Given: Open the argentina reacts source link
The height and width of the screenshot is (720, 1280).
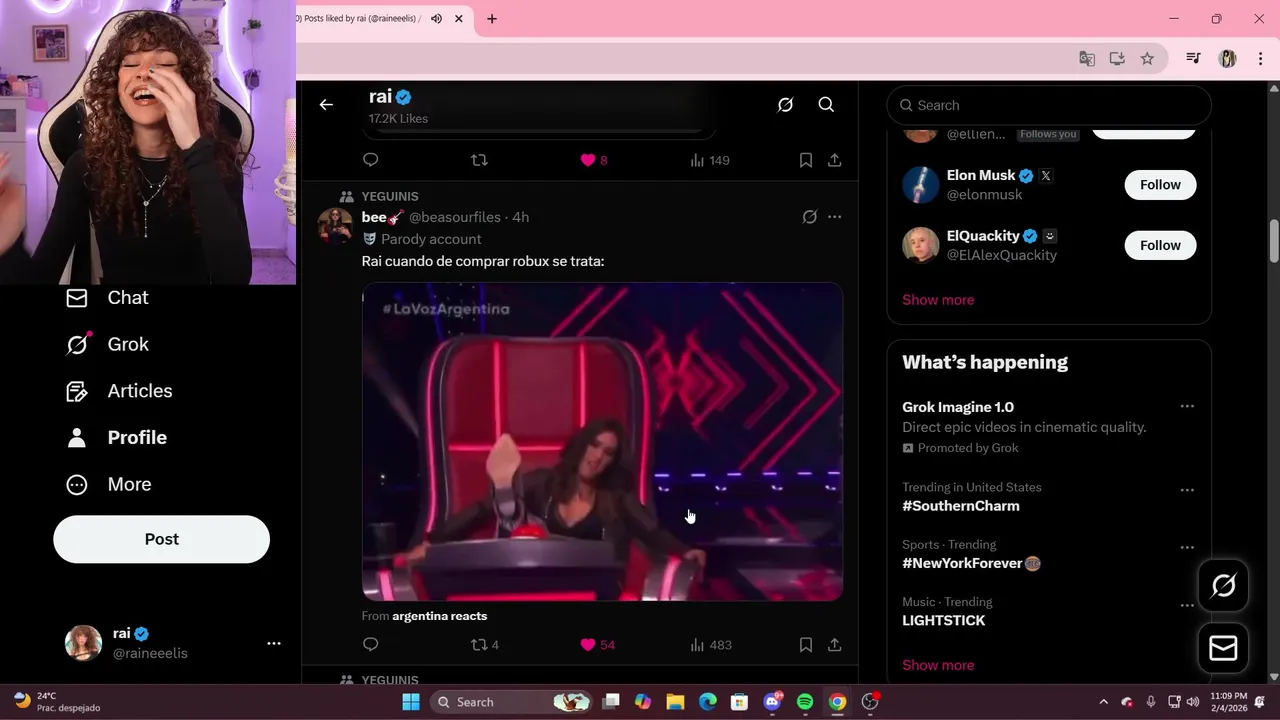Looking at the screenshot, I should point(439,616).
